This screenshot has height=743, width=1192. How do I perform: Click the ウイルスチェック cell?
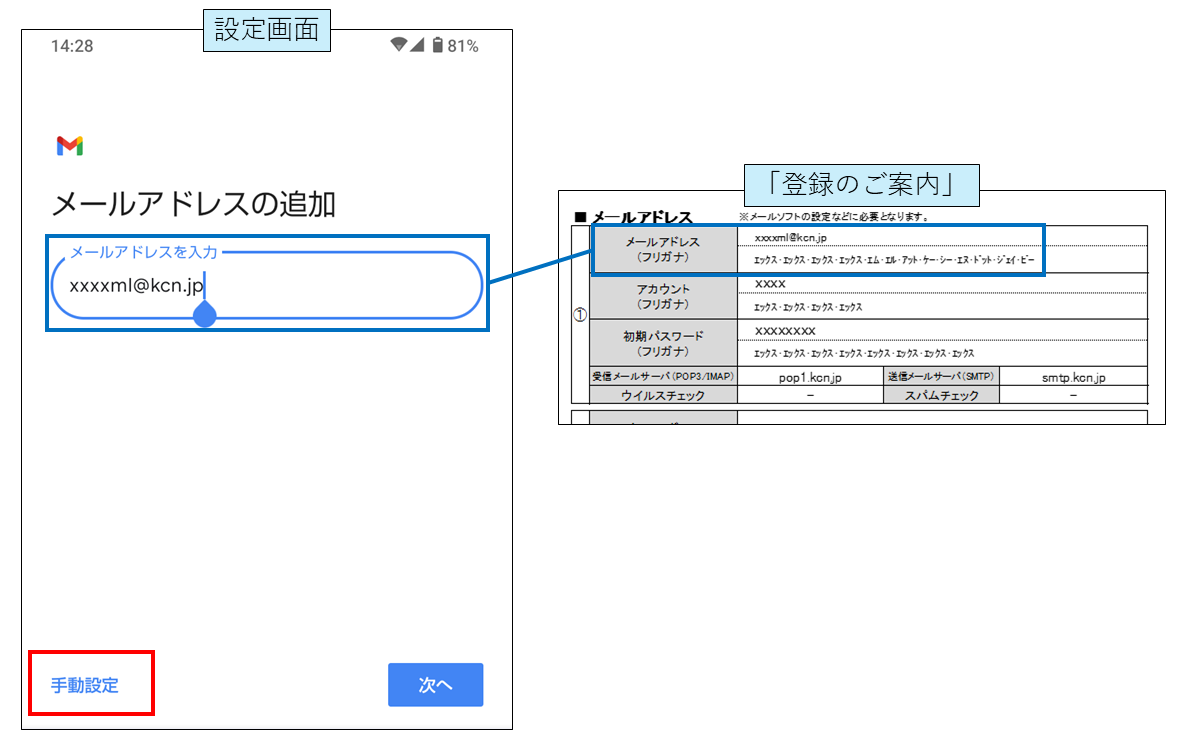pyautogui.click(x=663, y=395)
